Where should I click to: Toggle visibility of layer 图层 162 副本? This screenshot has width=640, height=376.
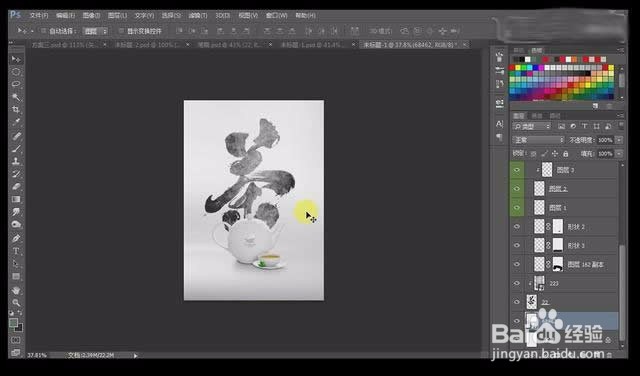tap(517, 264)
